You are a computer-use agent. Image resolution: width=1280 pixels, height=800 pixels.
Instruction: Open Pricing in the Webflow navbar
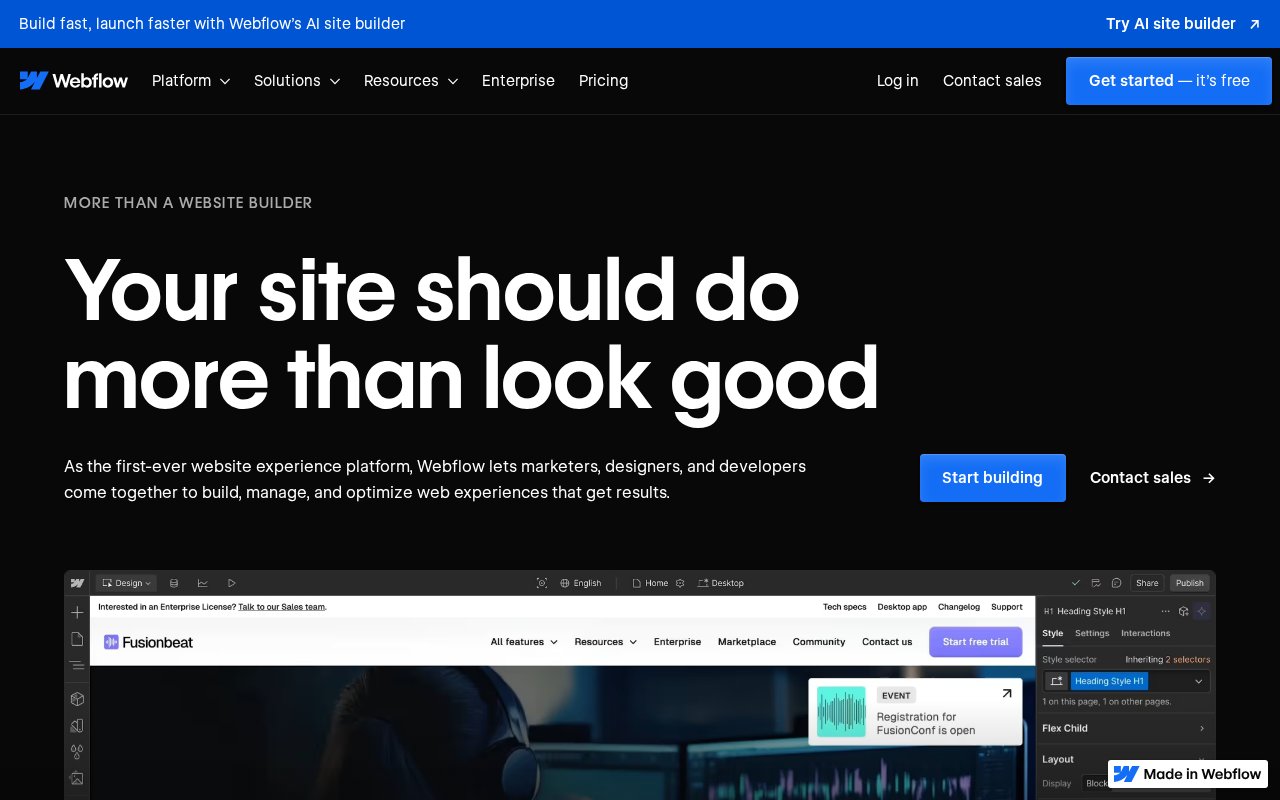tap(604, 81)
